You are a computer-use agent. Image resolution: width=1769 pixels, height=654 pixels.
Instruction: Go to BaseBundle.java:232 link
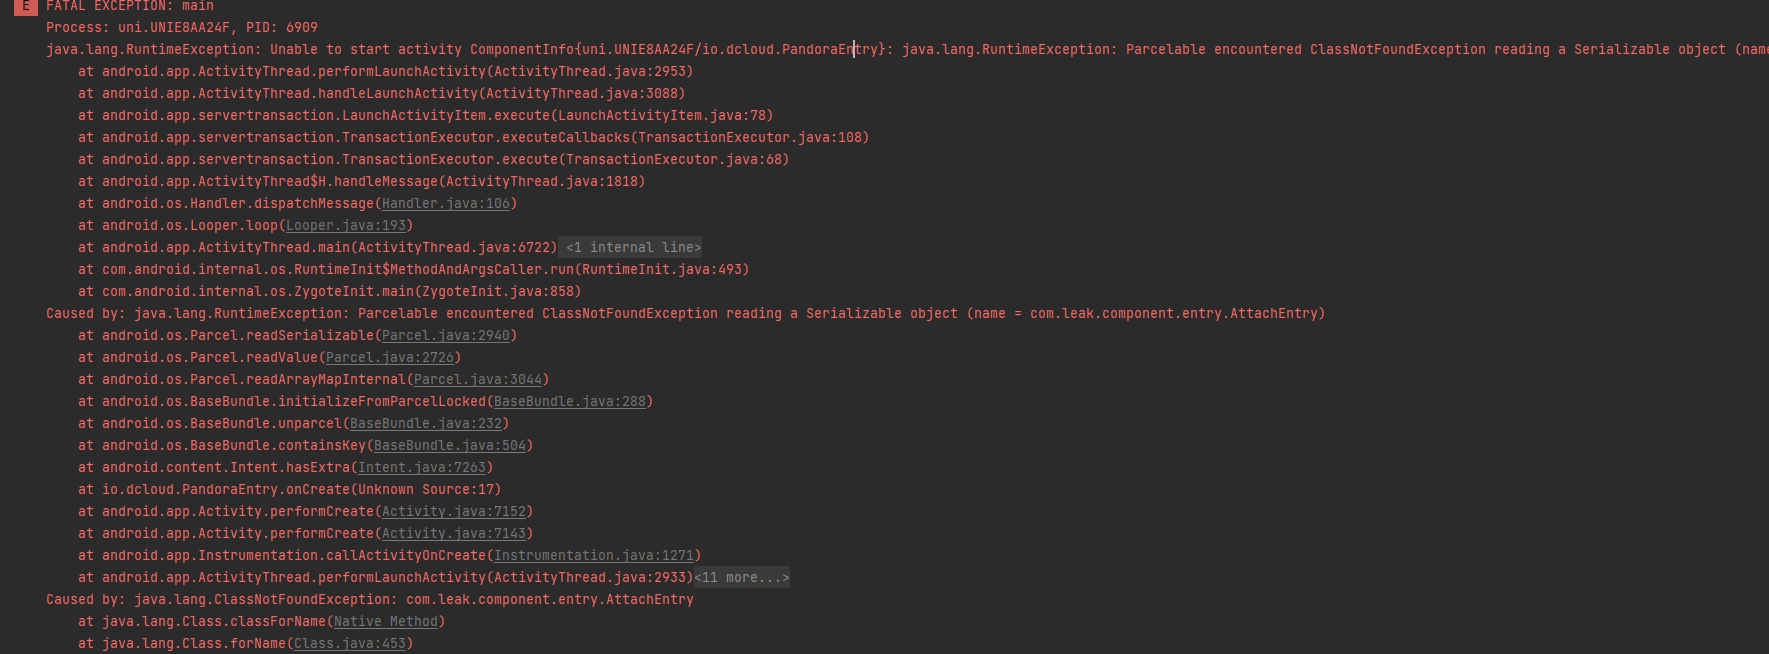(425, 423)
